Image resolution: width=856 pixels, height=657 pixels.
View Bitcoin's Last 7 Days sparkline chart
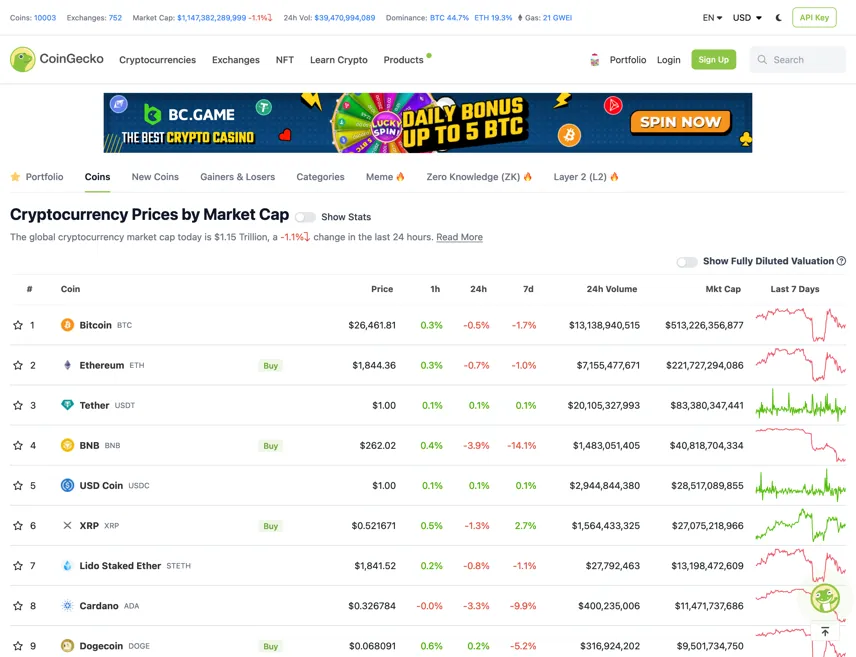click(801, 325)
